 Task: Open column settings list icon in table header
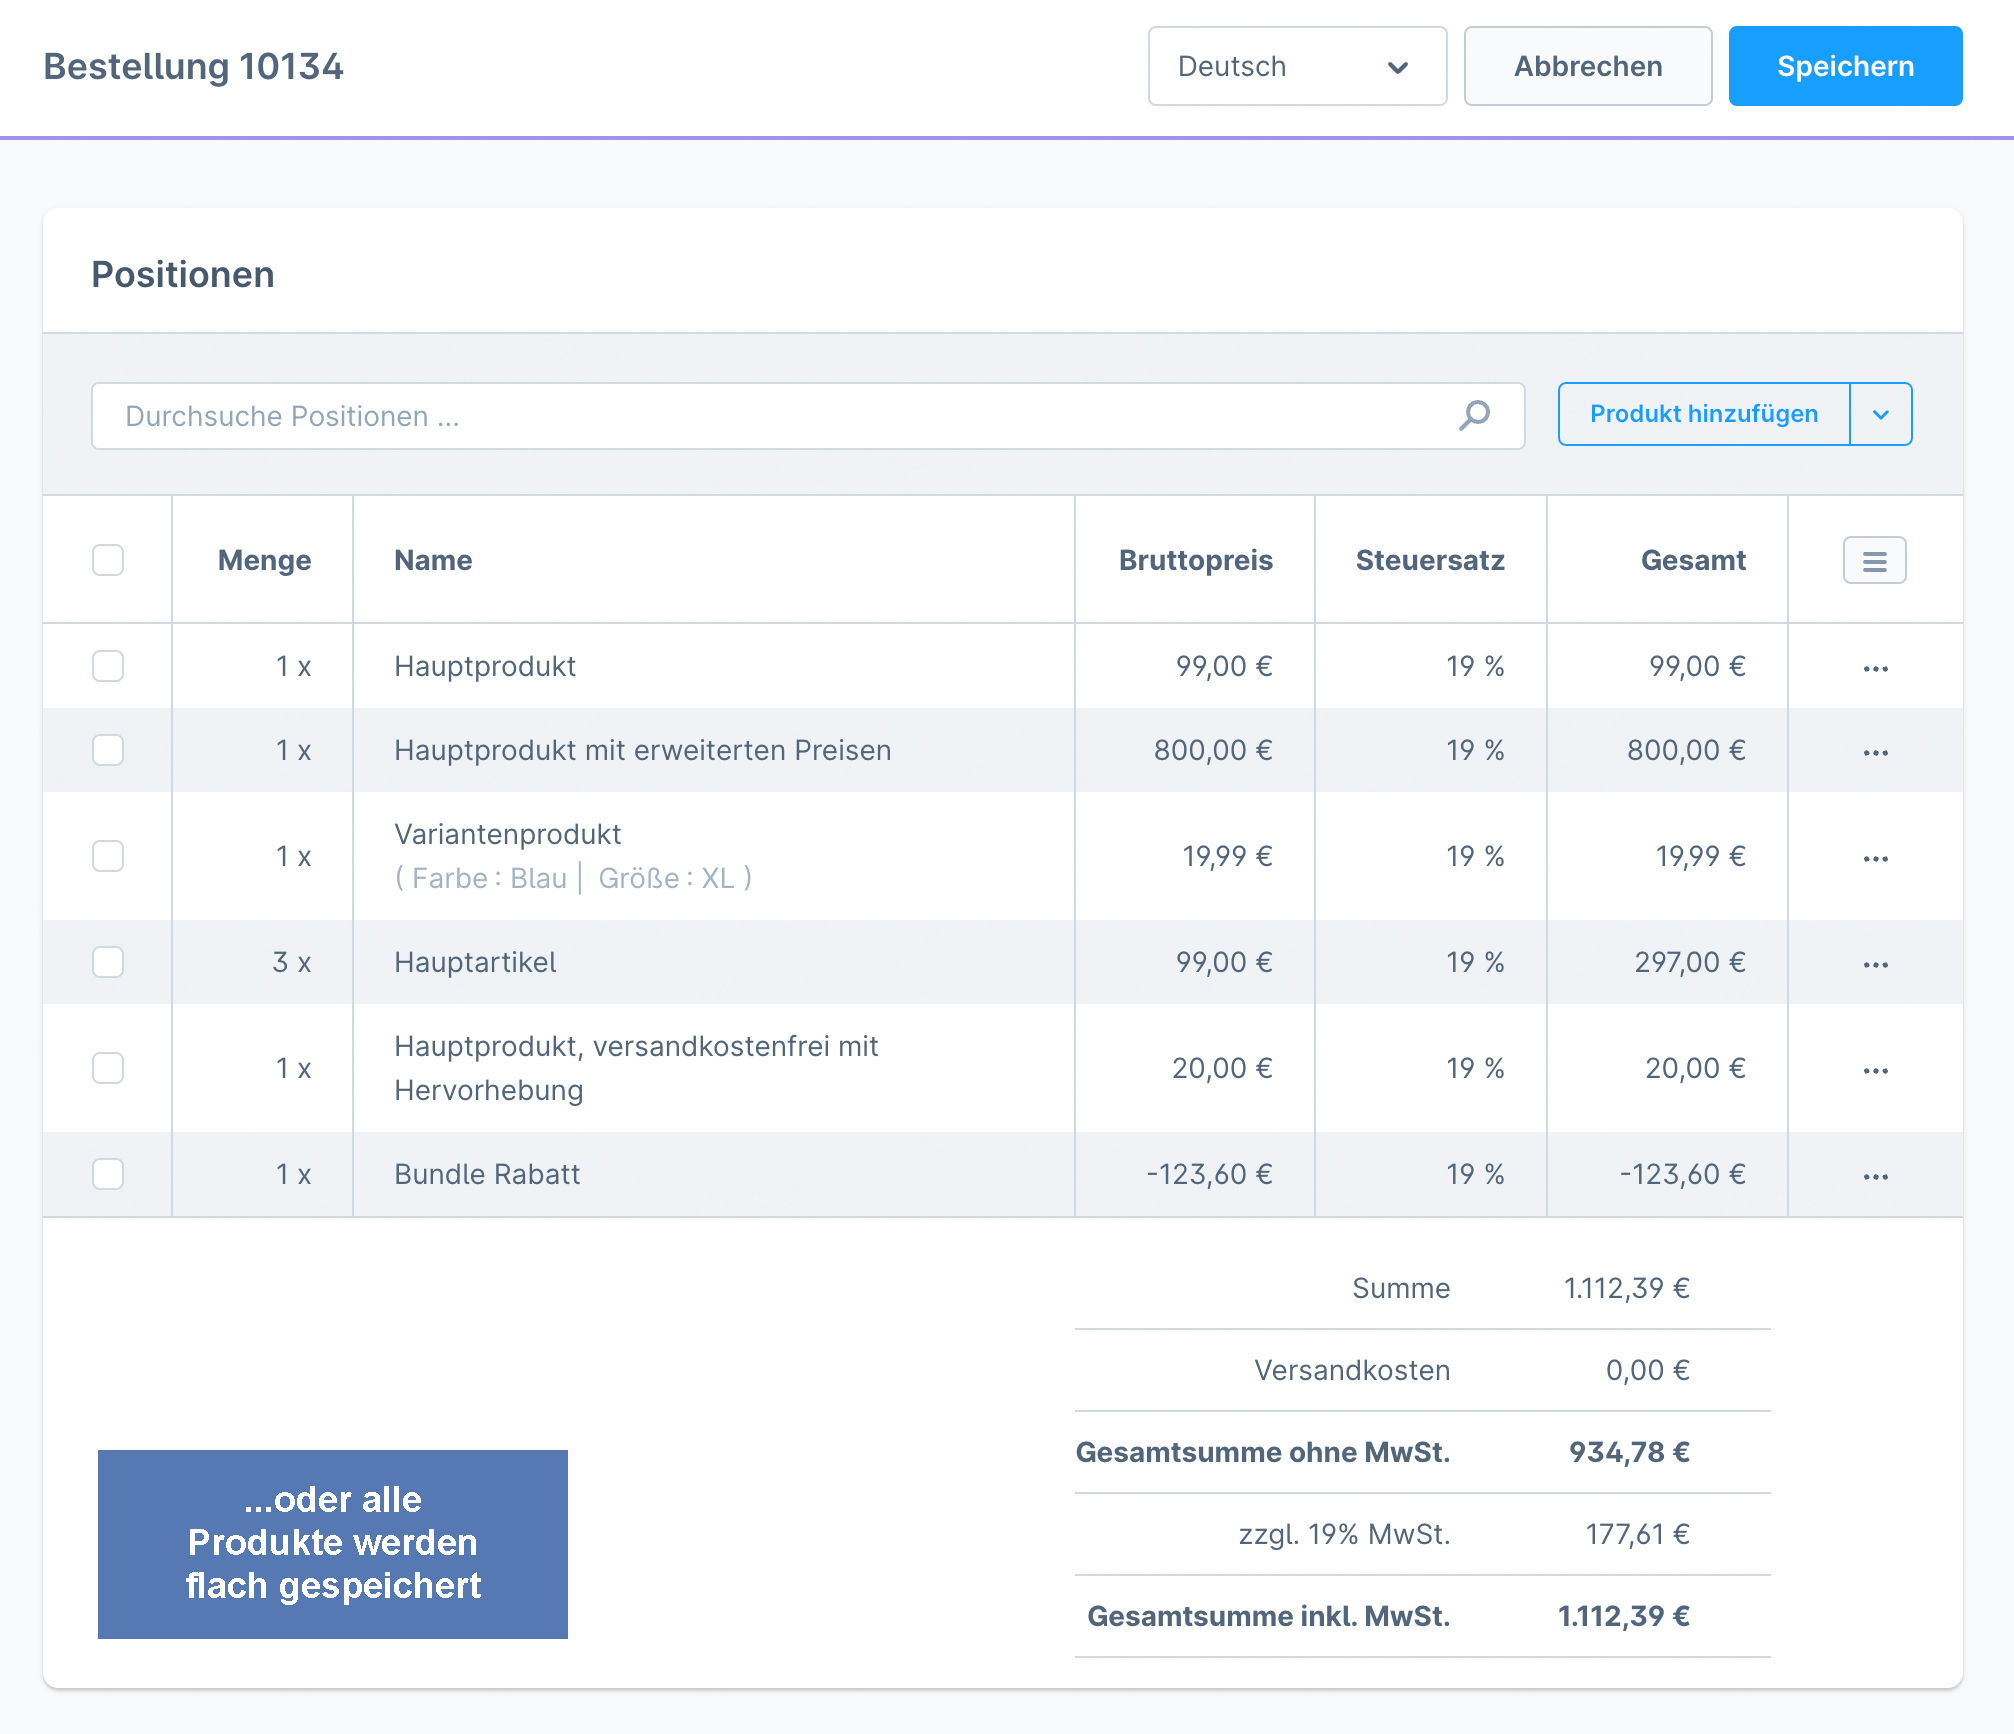pyautogui.click(x=1874, y=560)
